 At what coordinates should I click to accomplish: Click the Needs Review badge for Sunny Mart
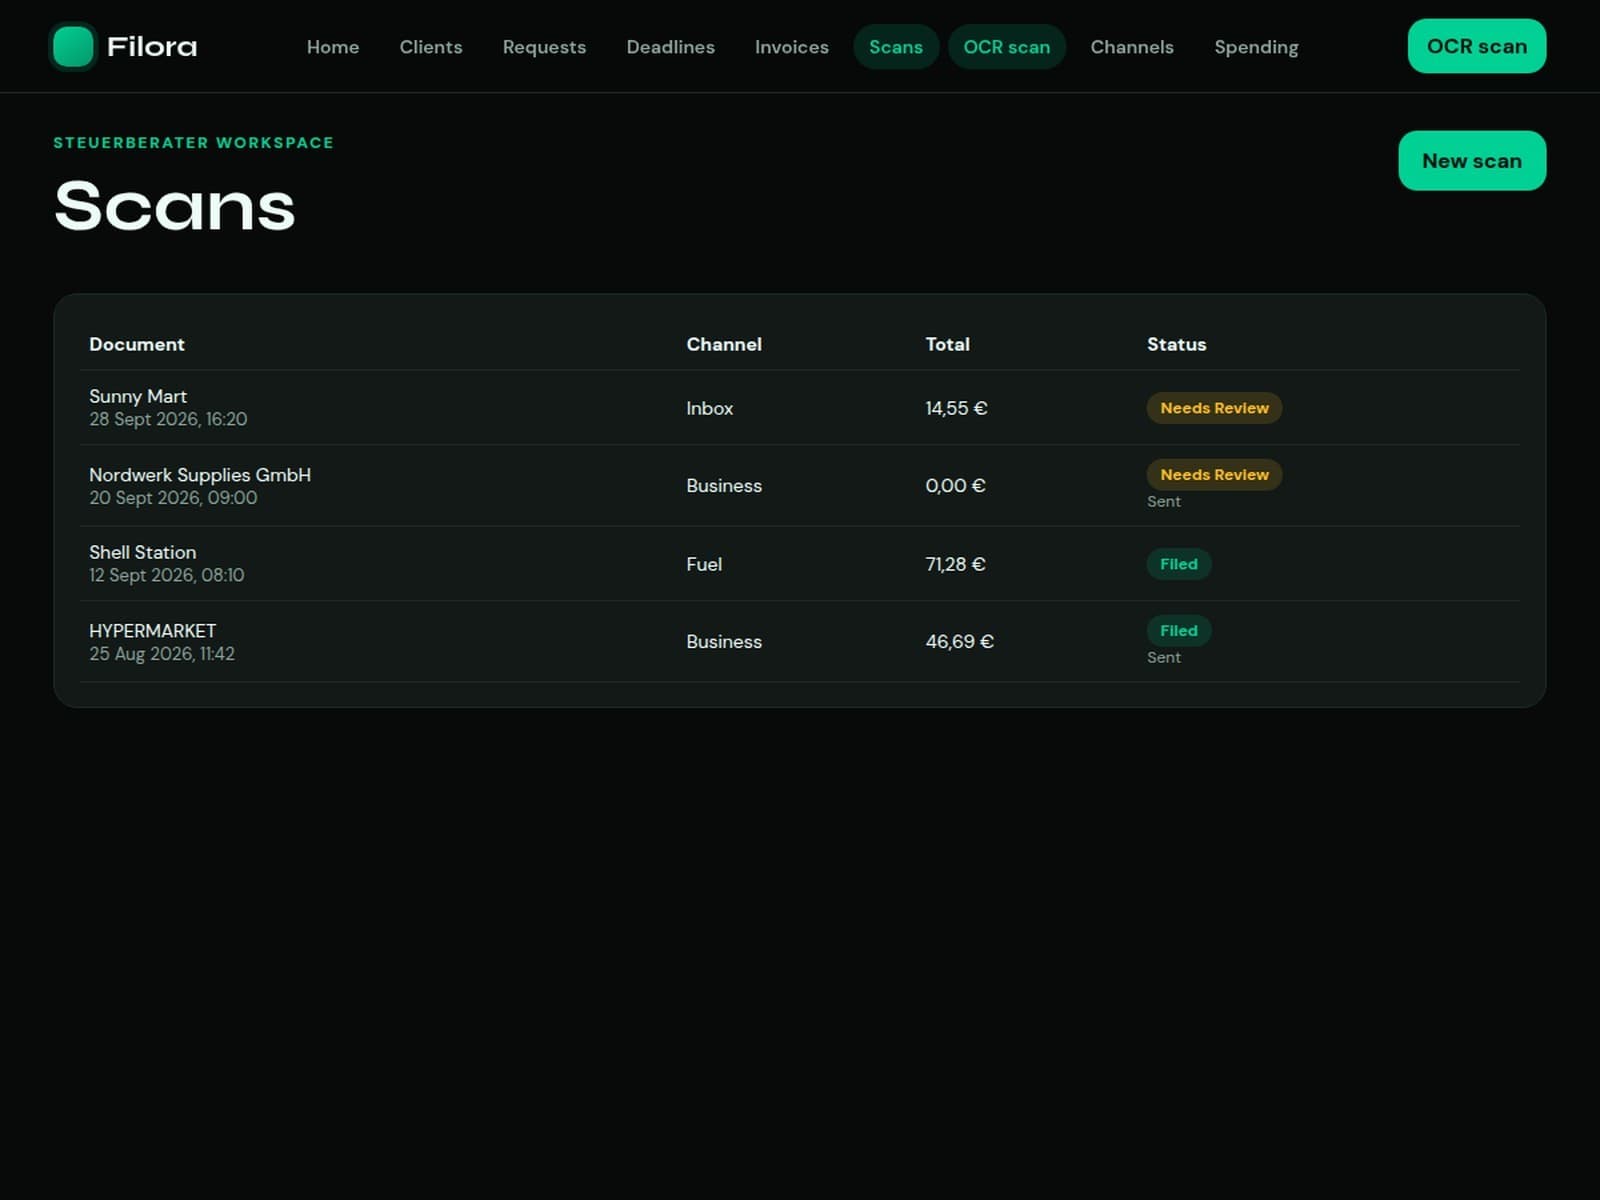coord(1214,408)
